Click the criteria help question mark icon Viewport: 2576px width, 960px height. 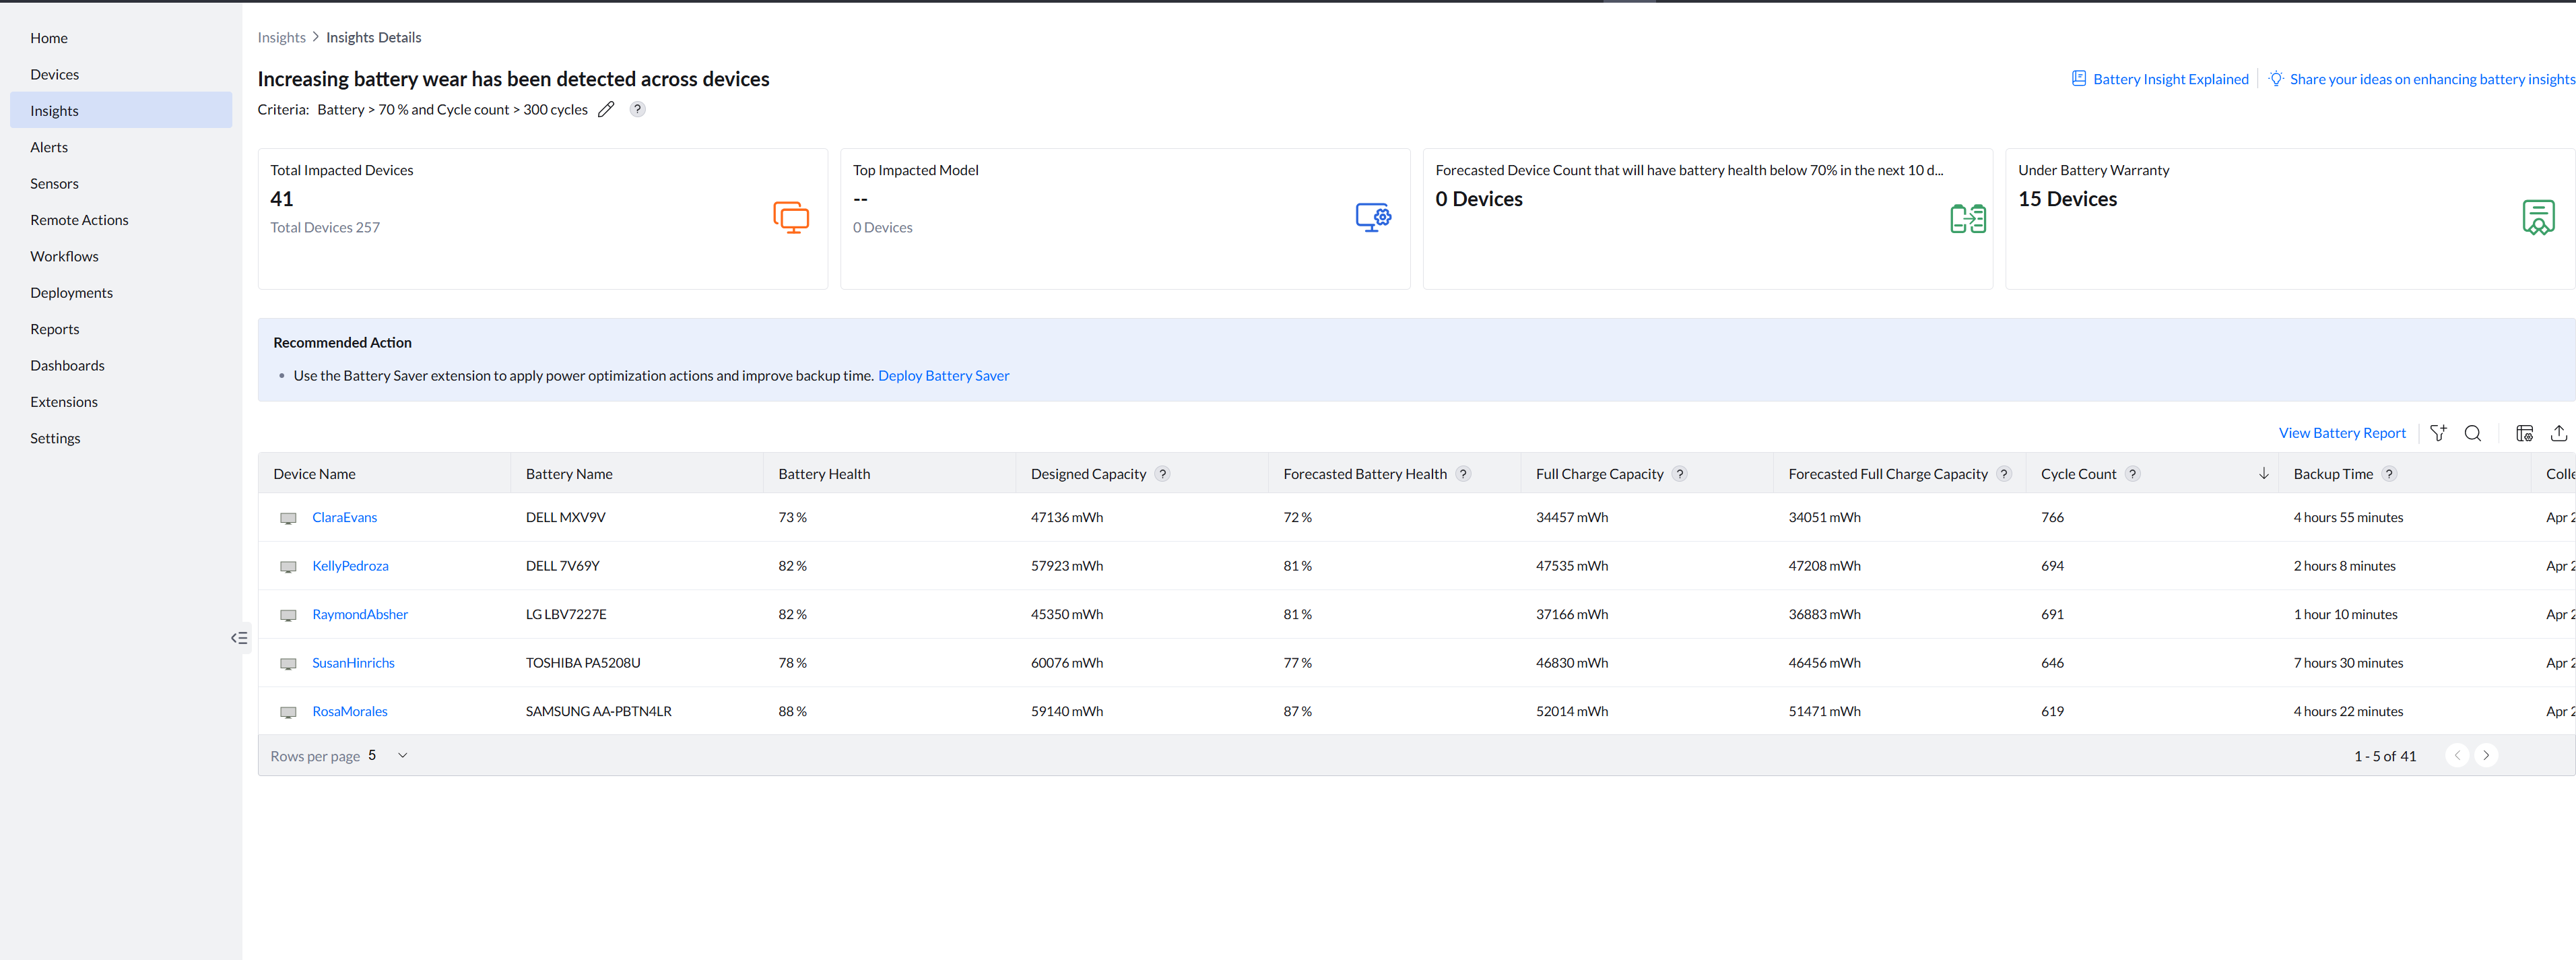click(637, 110)
